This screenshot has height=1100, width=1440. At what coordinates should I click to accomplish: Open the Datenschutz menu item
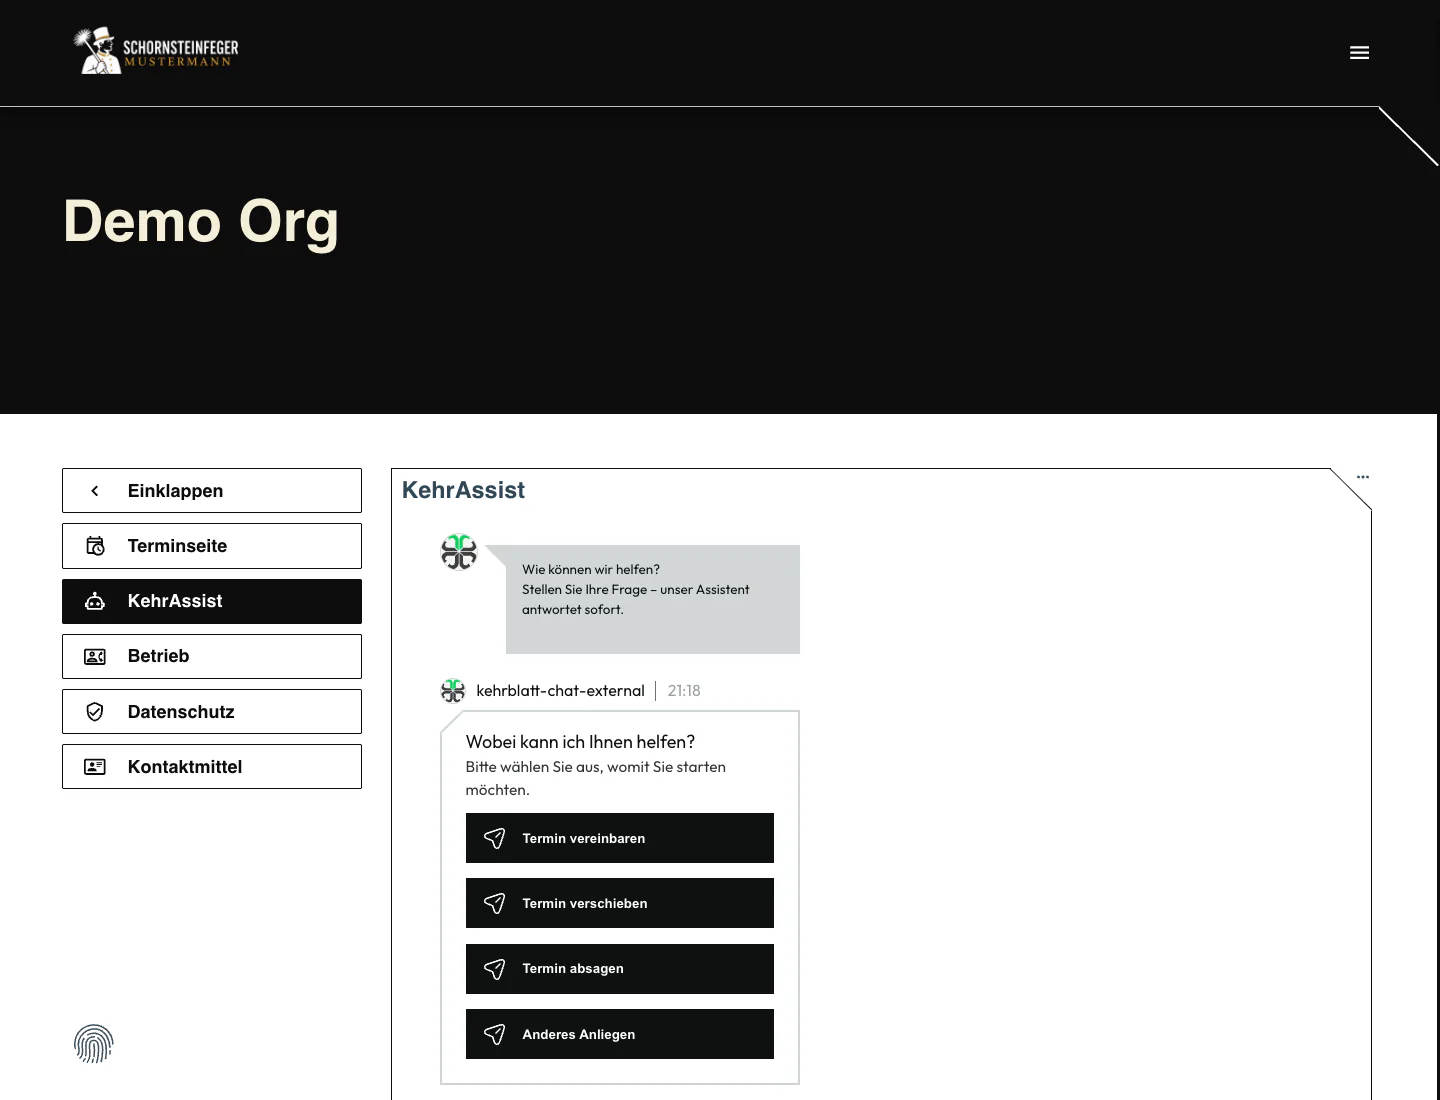click(212, 712)
